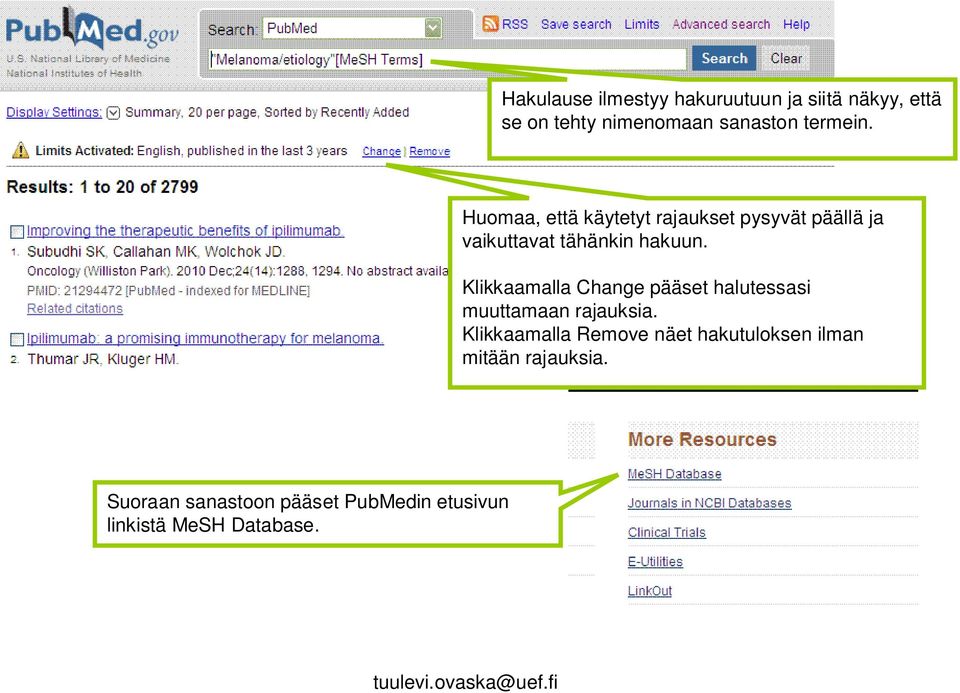Open article Improving the therapeutic benefits of ipilimumab
The width and height of the screenshot is (960, 693).
[x=185, y=231]
